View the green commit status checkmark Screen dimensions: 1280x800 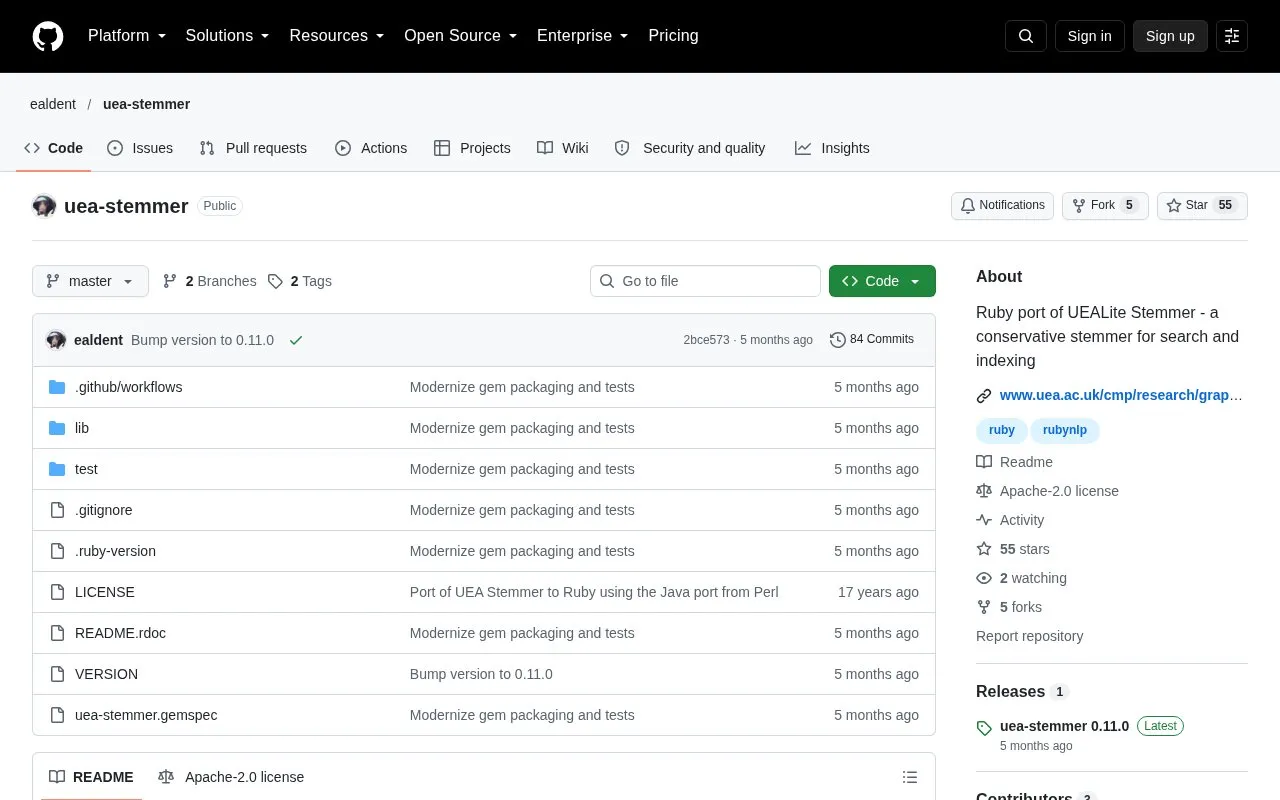[296, 340]
